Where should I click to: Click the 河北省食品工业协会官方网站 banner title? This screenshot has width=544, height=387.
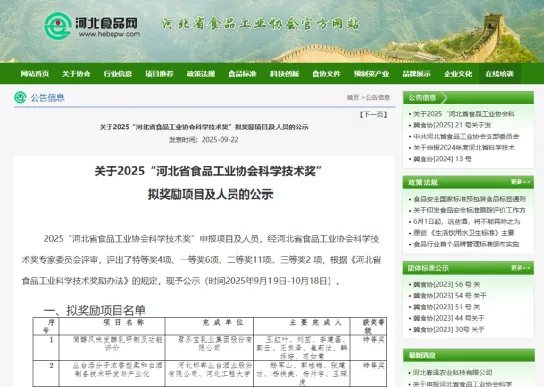[261, 24]
